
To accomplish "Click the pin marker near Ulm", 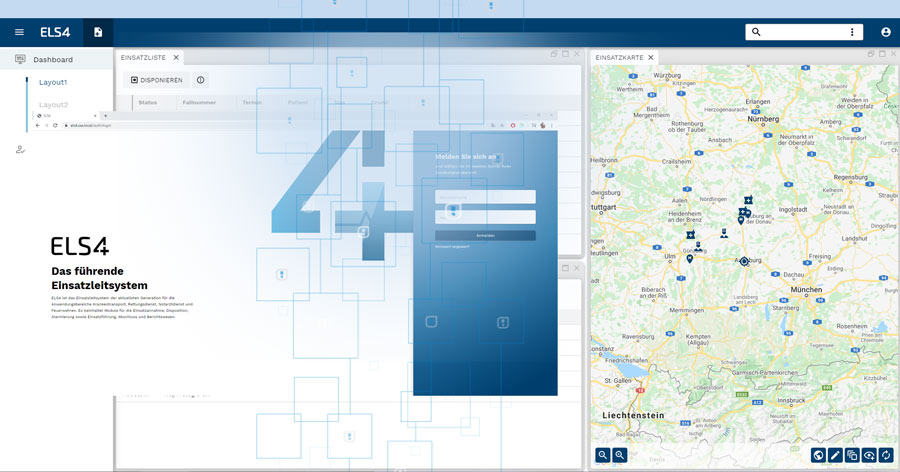I will [690, 259].
